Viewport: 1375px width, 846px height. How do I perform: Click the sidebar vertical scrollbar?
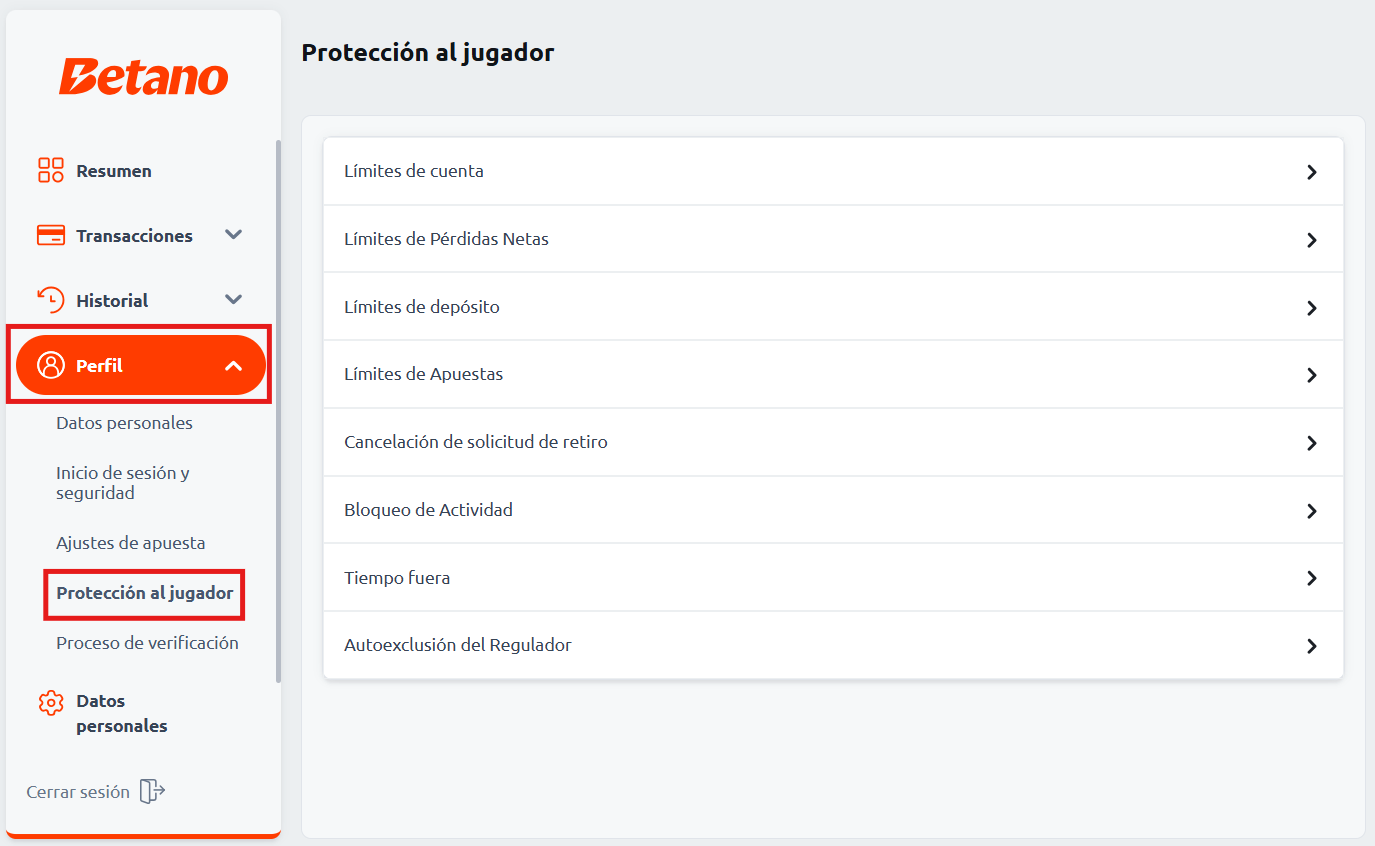click(278, 410)
